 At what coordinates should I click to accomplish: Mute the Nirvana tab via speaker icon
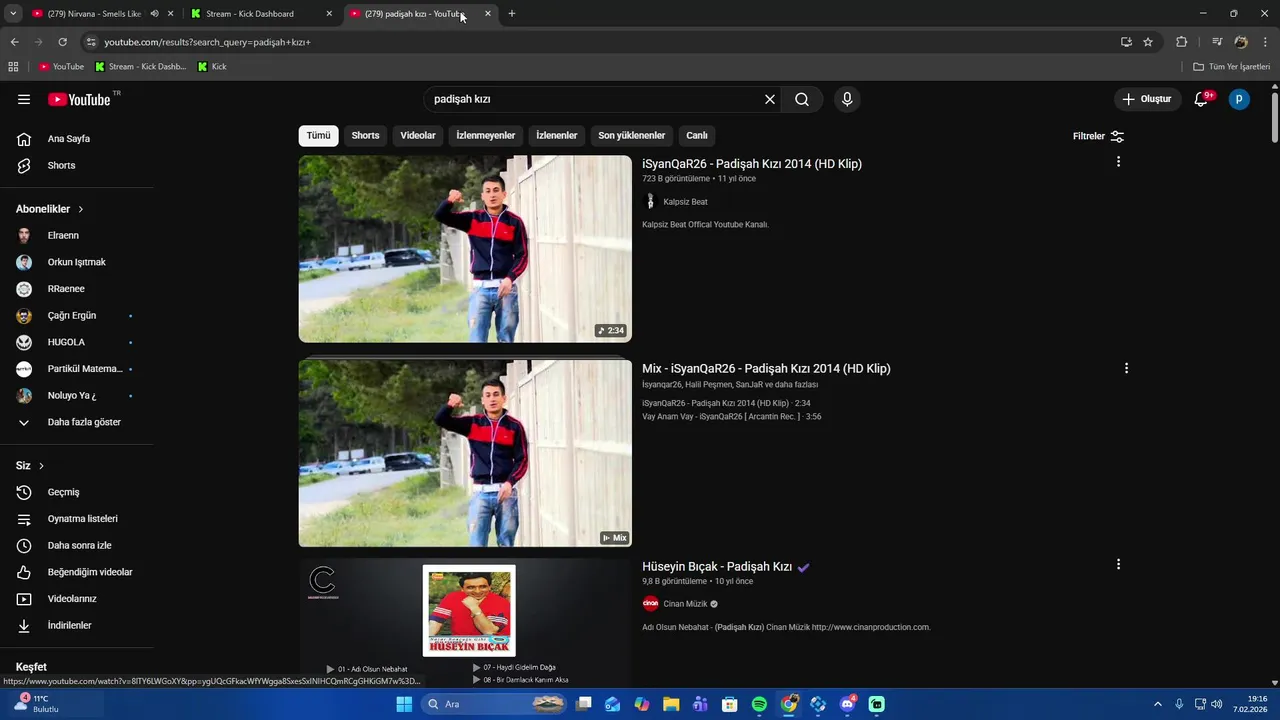[154, 14]
